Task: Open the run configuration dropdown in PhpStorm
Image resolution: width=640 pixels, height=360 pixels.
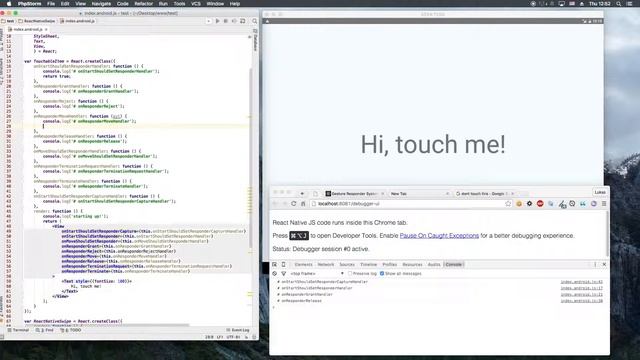Action: tap(209, 21)
